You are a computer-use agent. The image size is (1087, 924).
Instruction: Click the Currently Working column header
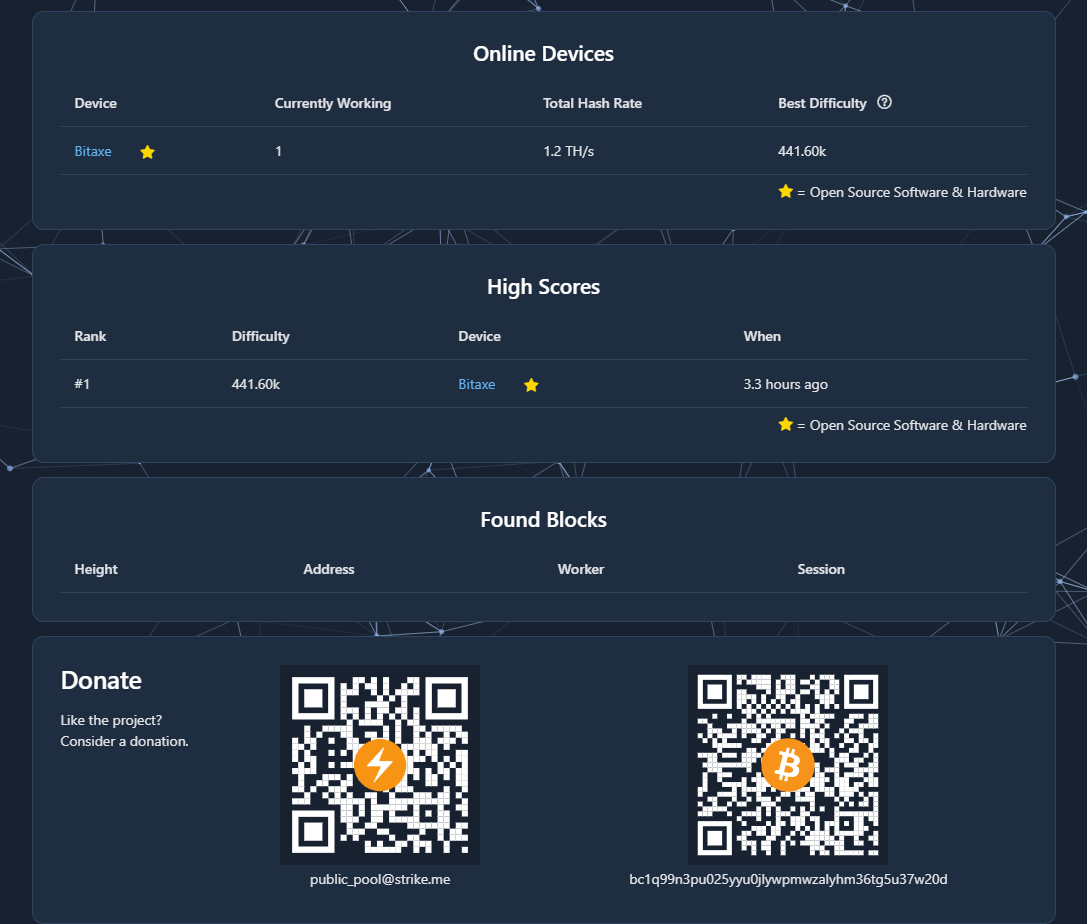tap(333, 103)
